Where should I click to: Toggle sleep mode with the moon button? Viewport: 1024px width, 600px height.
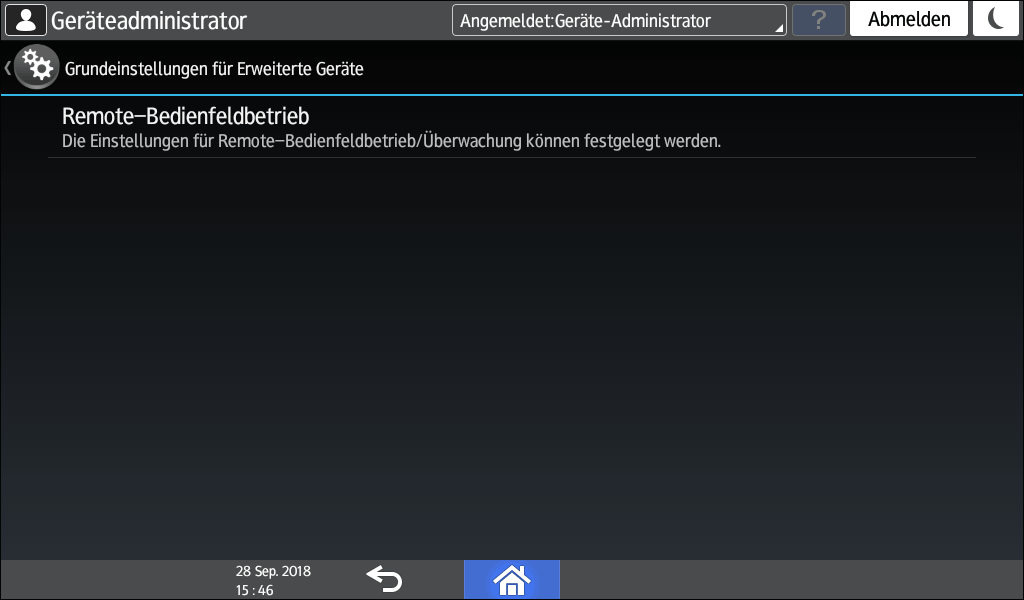point(996,18)
